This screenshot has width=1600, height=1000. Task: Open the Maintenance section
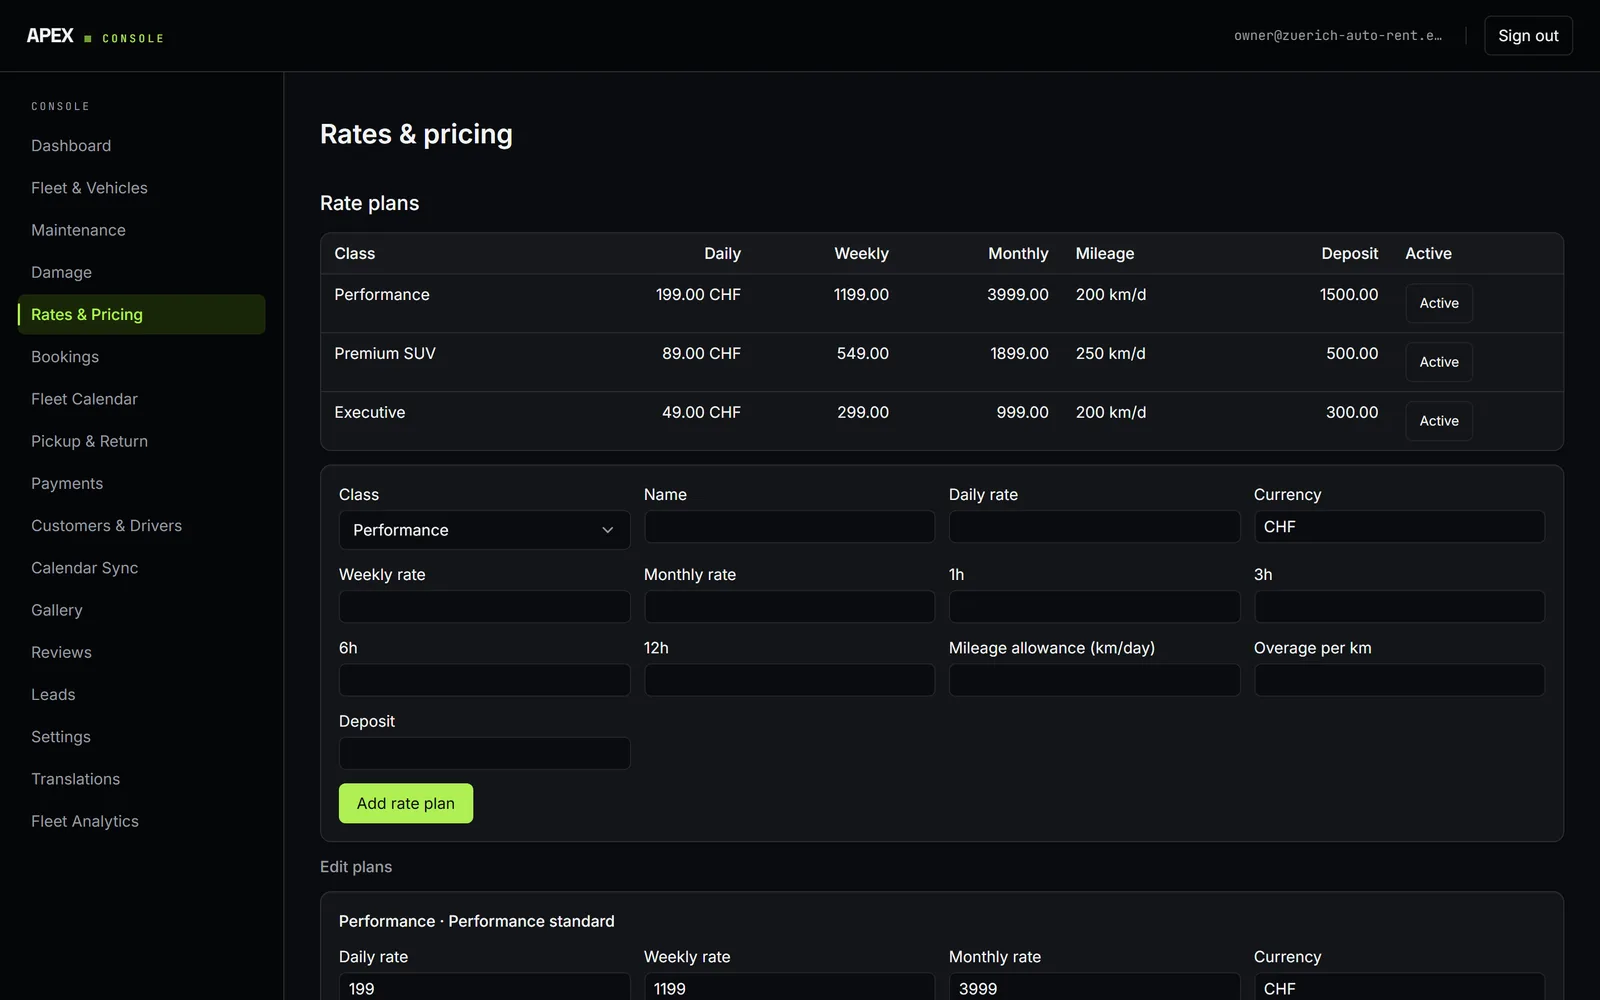[141, 230]
